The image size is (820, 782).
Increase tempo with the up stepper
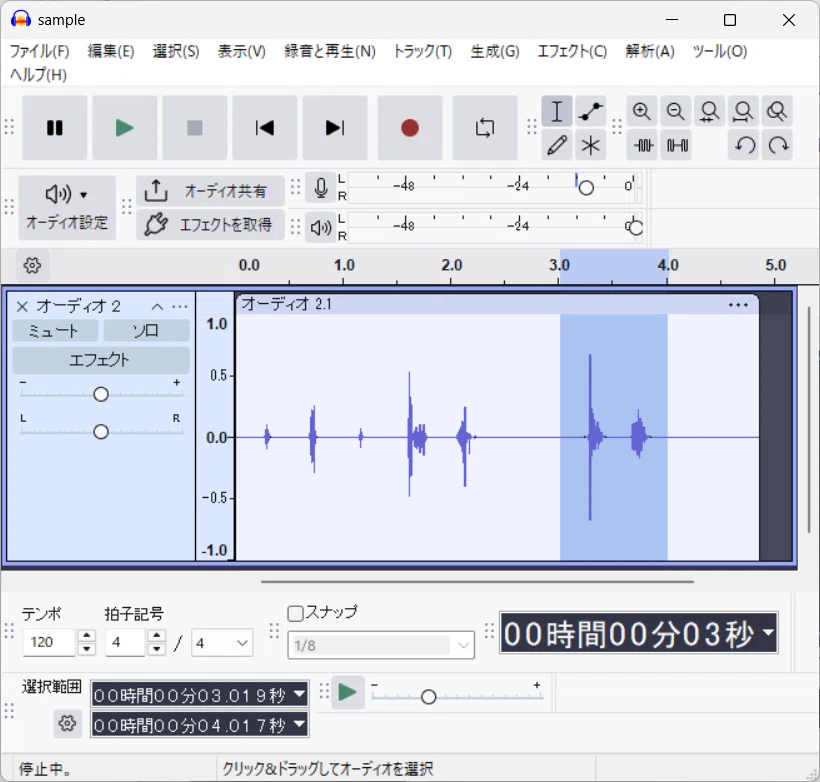pyautogui.click(x=86, y=636)
